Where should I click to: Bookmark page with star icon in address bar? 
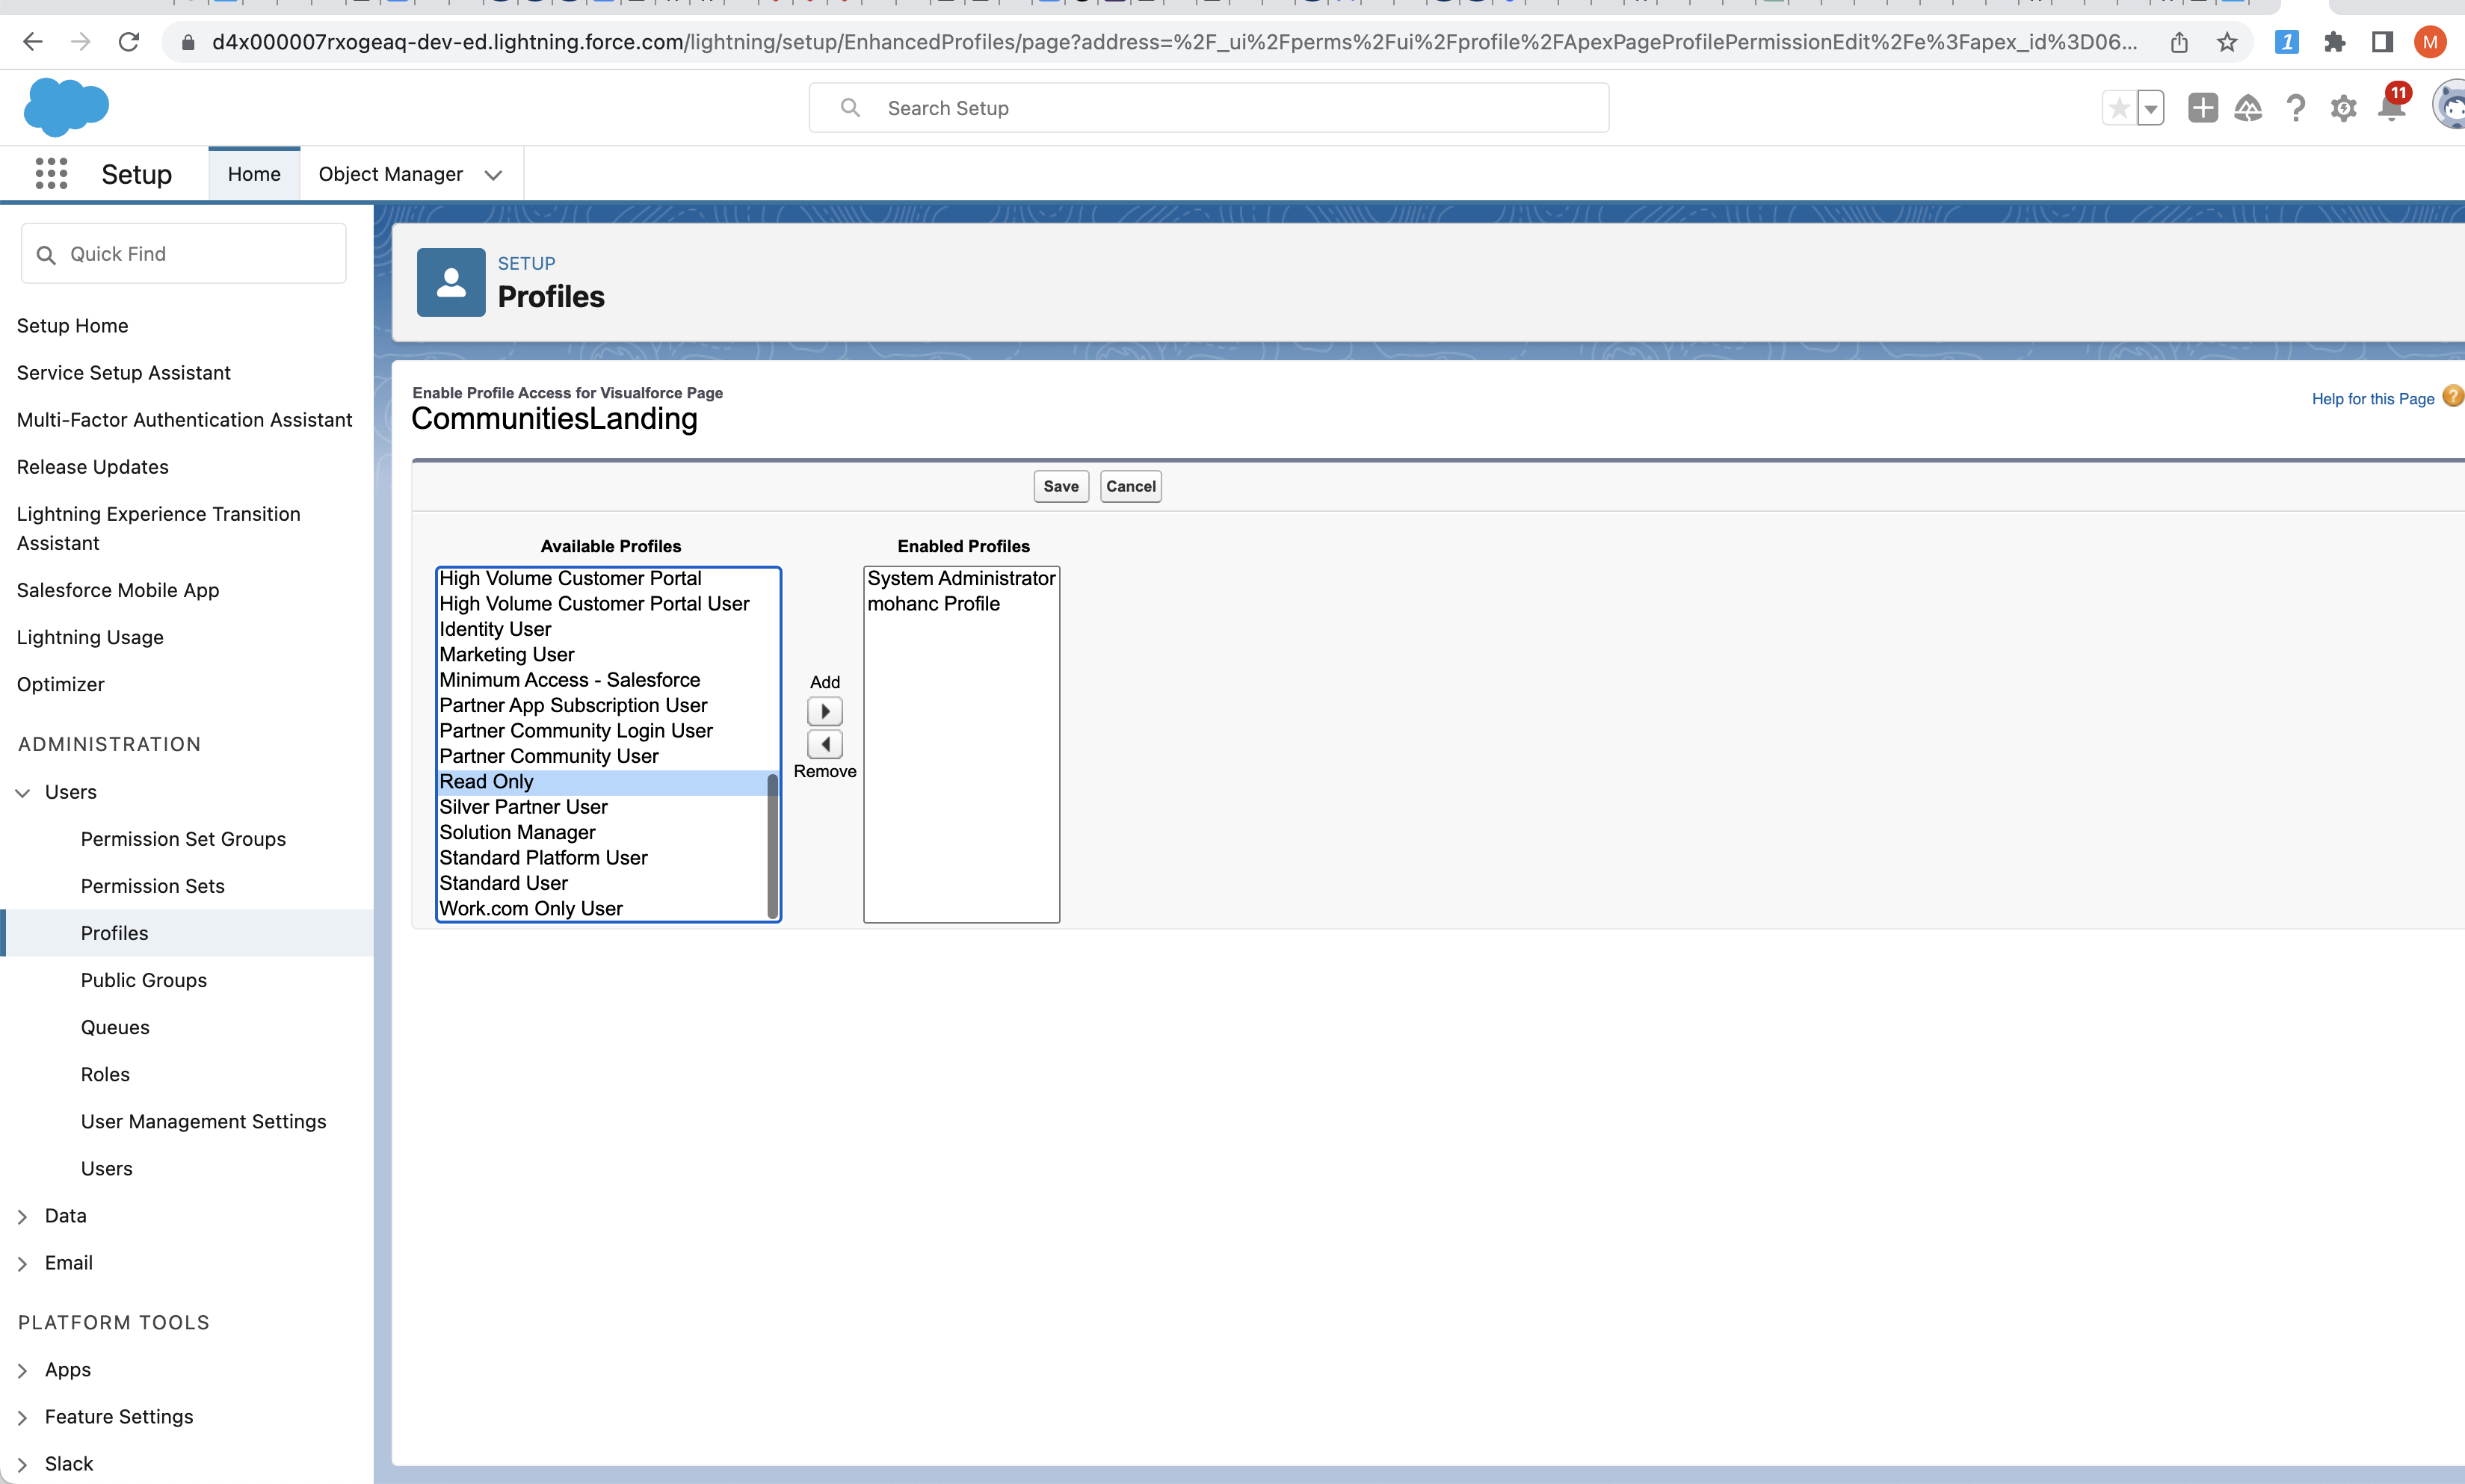point(2227,42)
